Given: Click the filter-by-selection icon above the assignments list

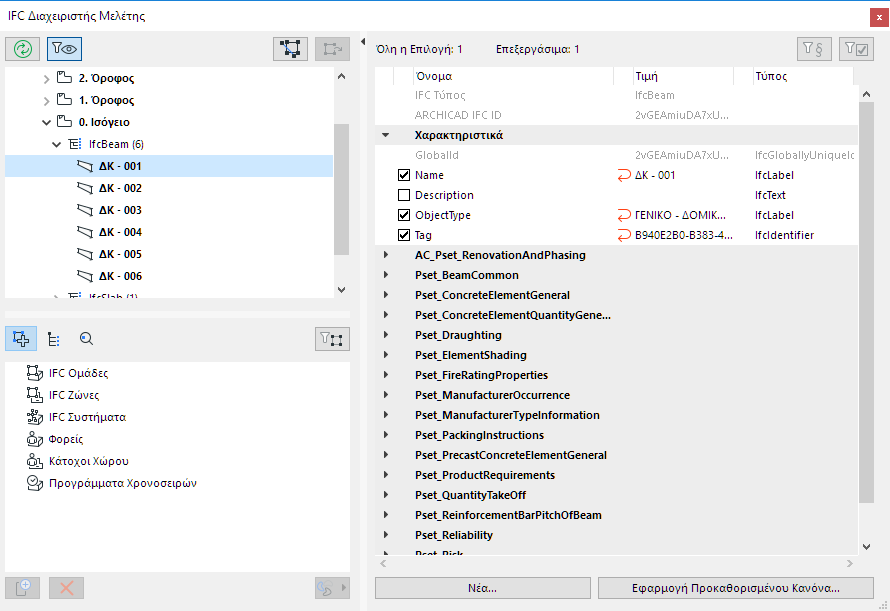Looking at the screenshot, I should coord(331,339).
